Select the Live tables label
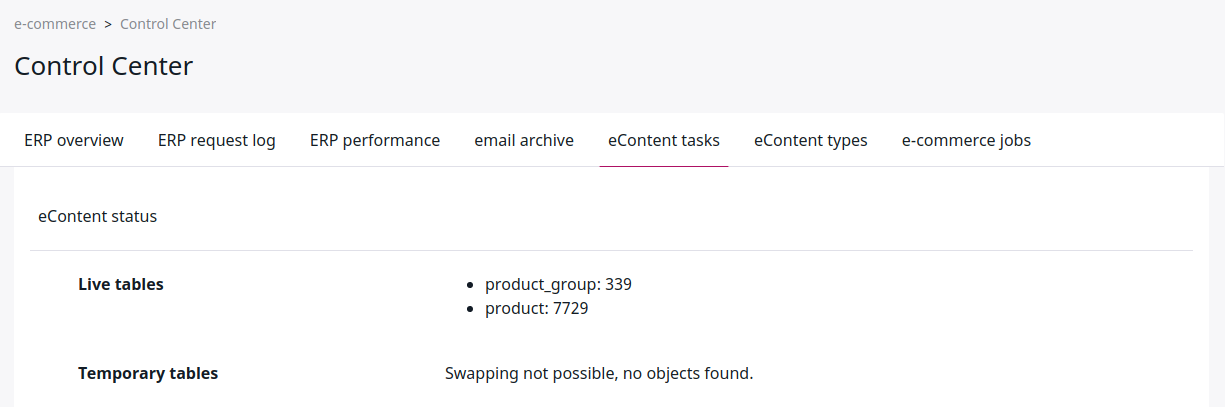The height and width of the screenshot is (407, 1225). [x=121, y=284]
